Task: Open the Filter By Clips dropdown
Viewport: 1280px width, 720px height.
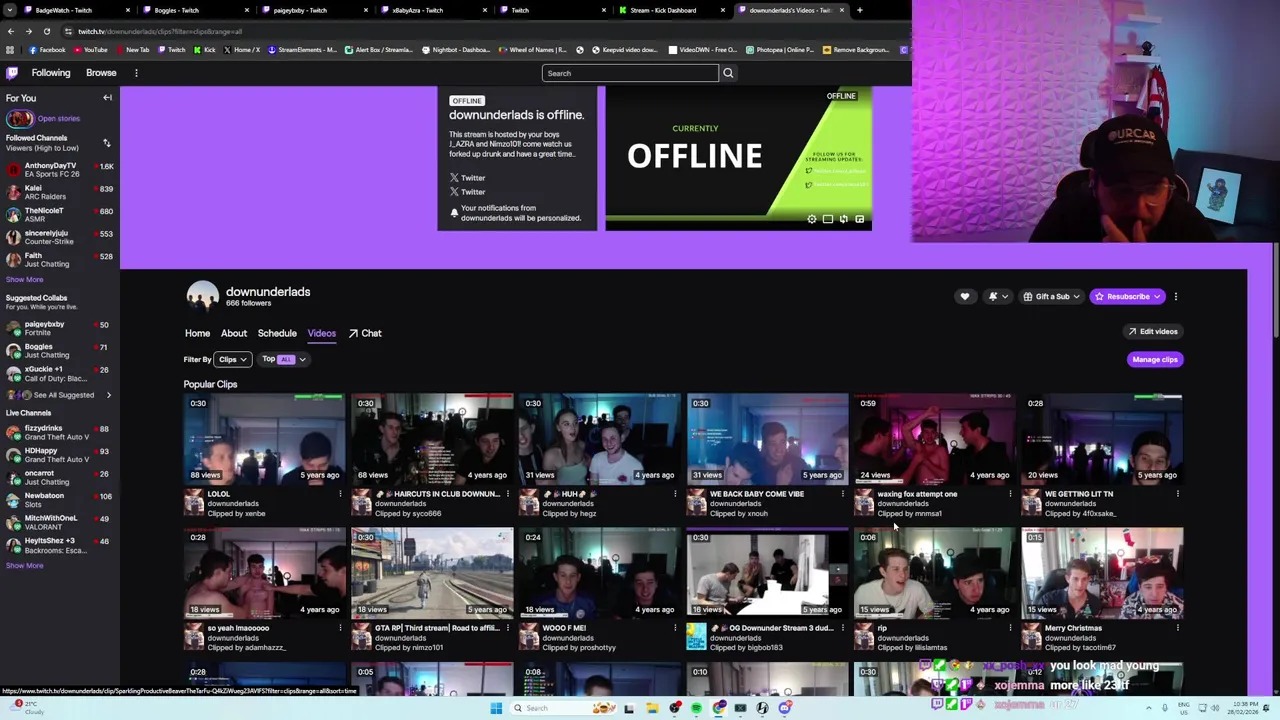Action: tap(233, 360)
